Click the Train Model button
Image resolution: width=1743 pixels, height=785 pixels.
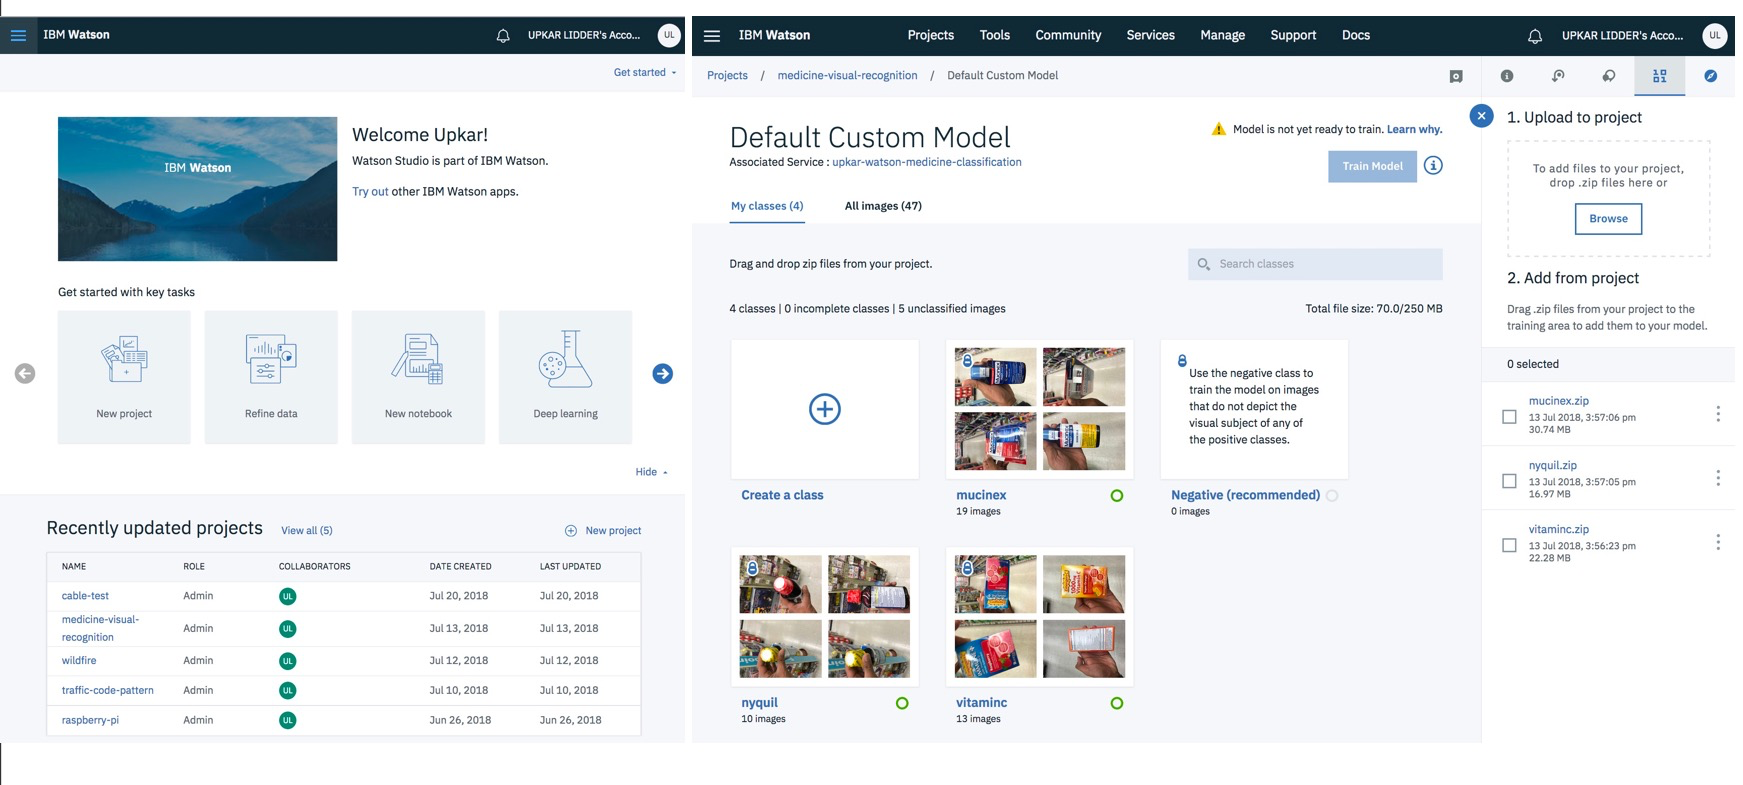click(x=1372, y=166)
